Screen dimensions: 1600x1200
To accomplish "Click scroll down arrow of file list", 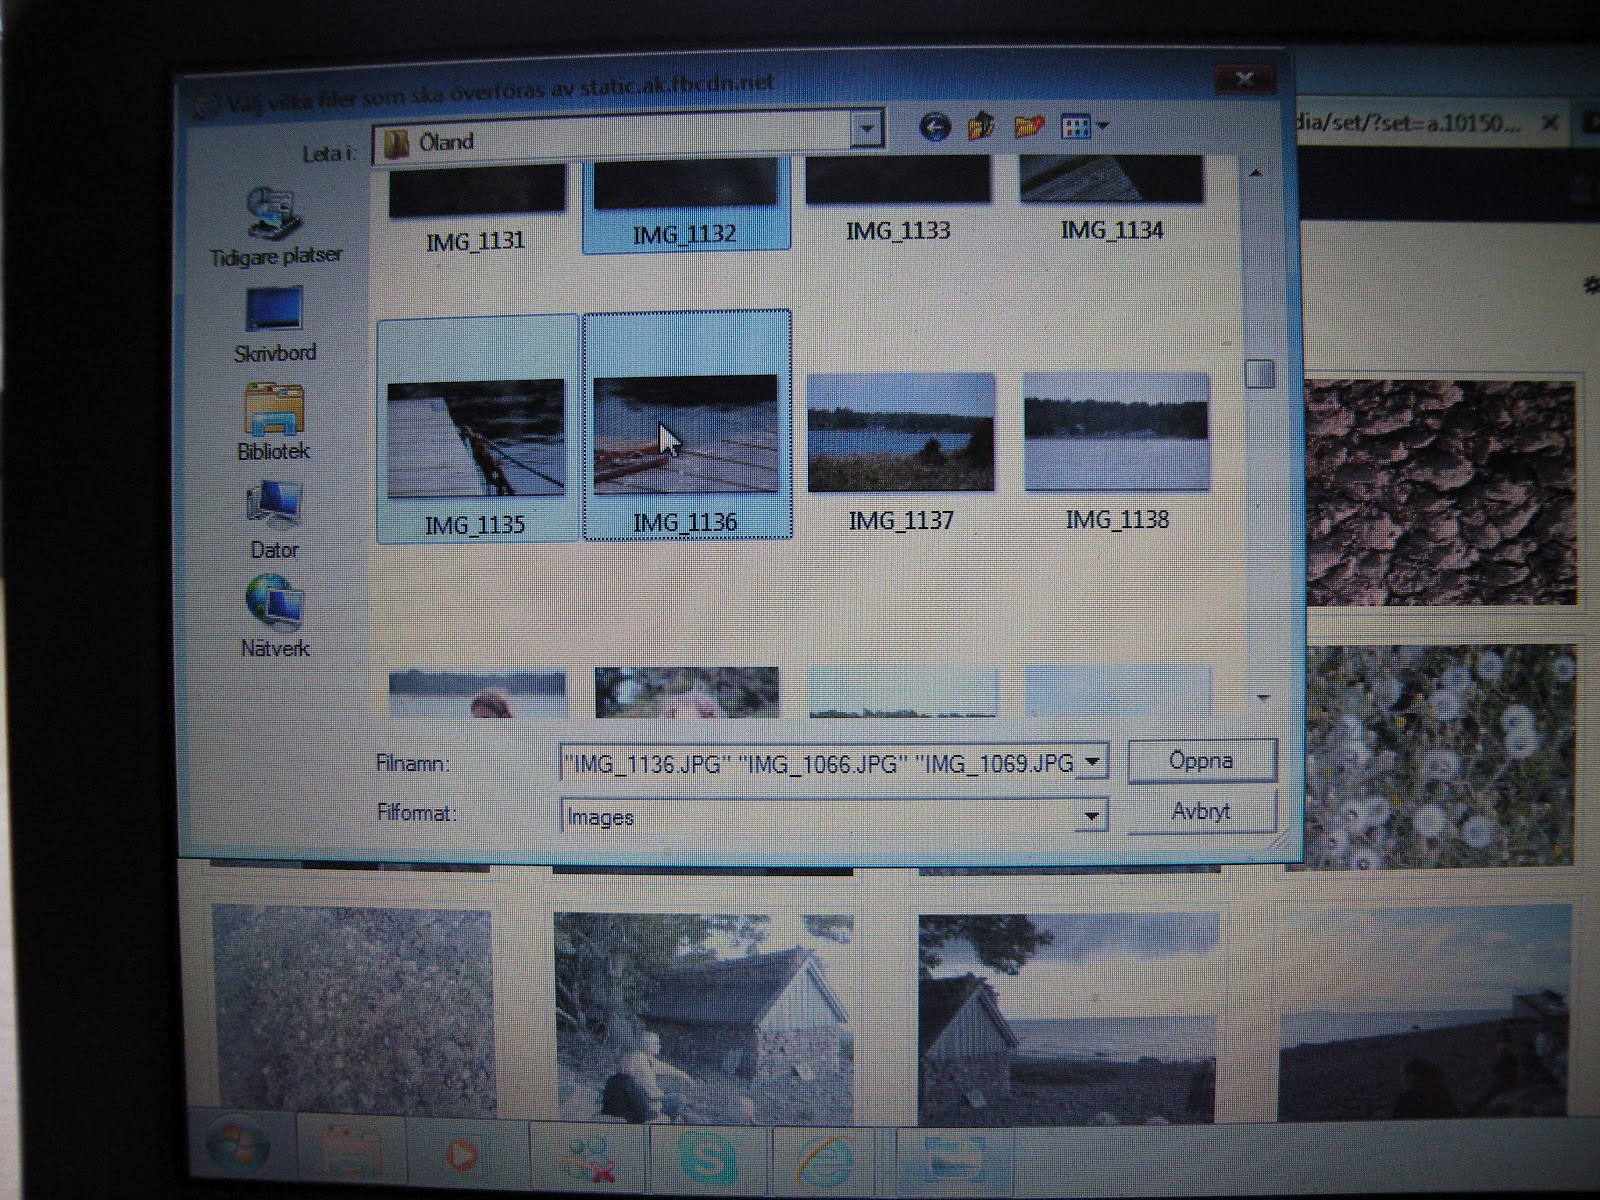I will [x=1262, y=697].
